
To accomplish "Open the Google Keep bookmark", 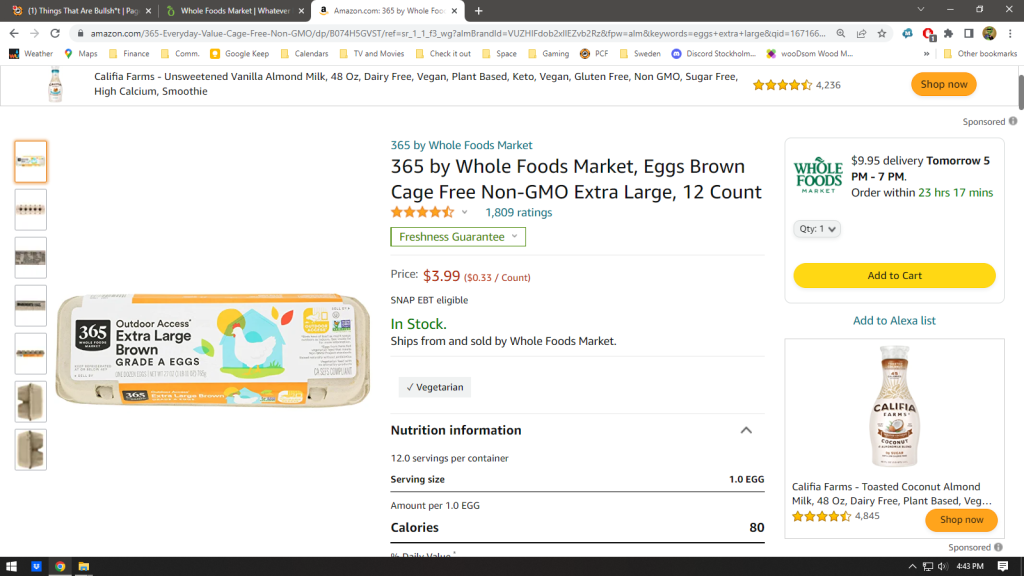I will pos(239,54).
